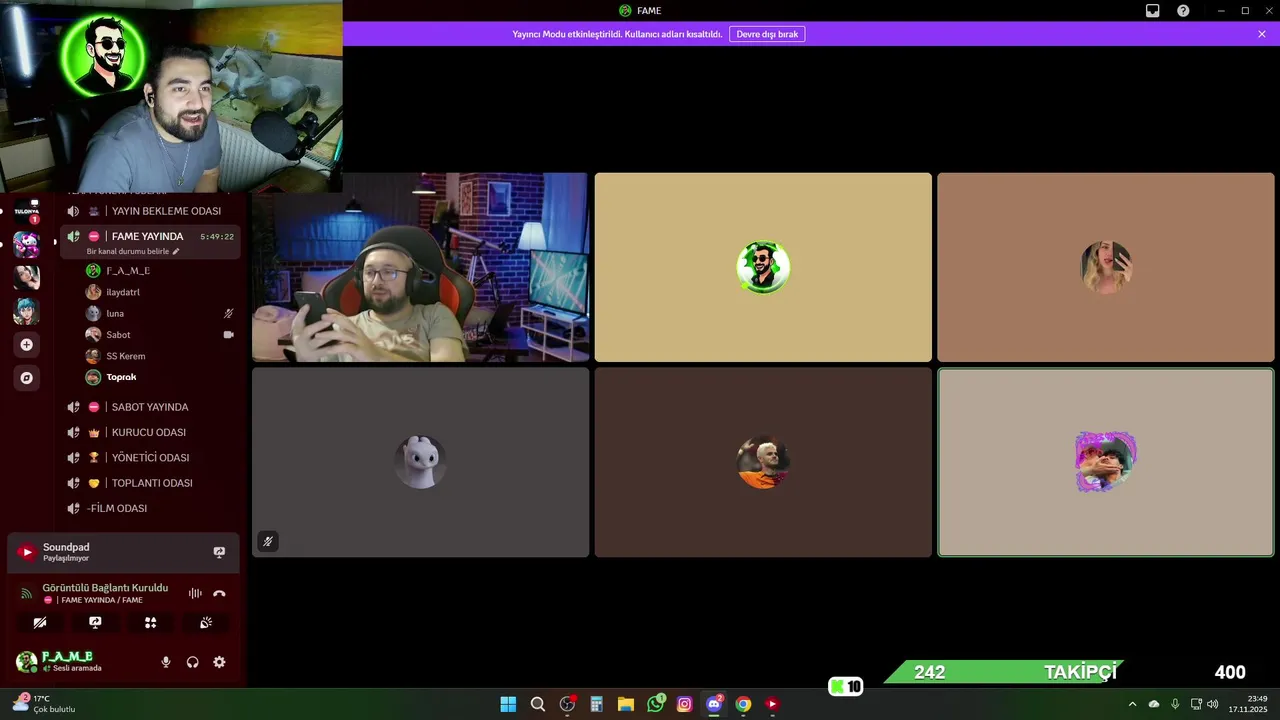
Task: Open Görüntülü Bağlantı Kuruldu connection details
Action: pos(105,588)
